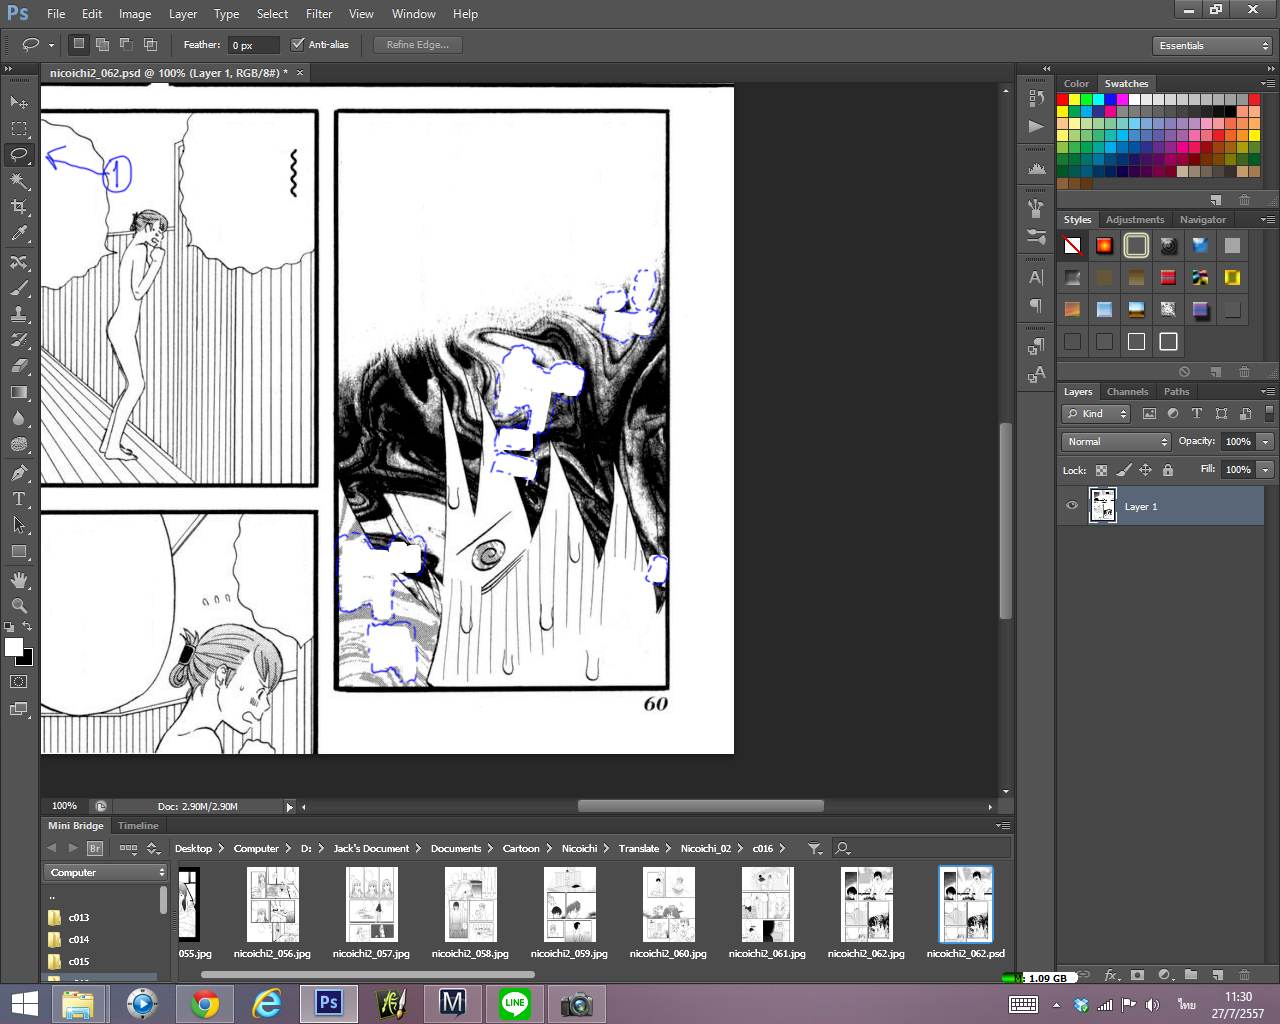Open the Select menu
Image resolution: width=1280 pixels, height=1024 pixels.
[272, 14]
